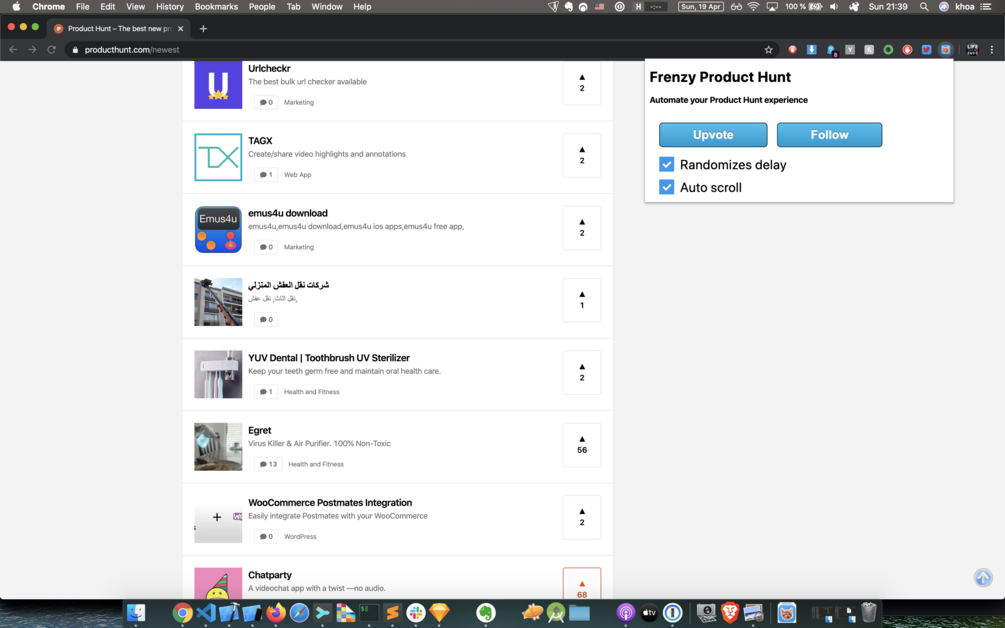Viewport: 1005px width, 628px height.
Task: Click the Wi-Fi status icon
Action: click(x=754, y=6)
